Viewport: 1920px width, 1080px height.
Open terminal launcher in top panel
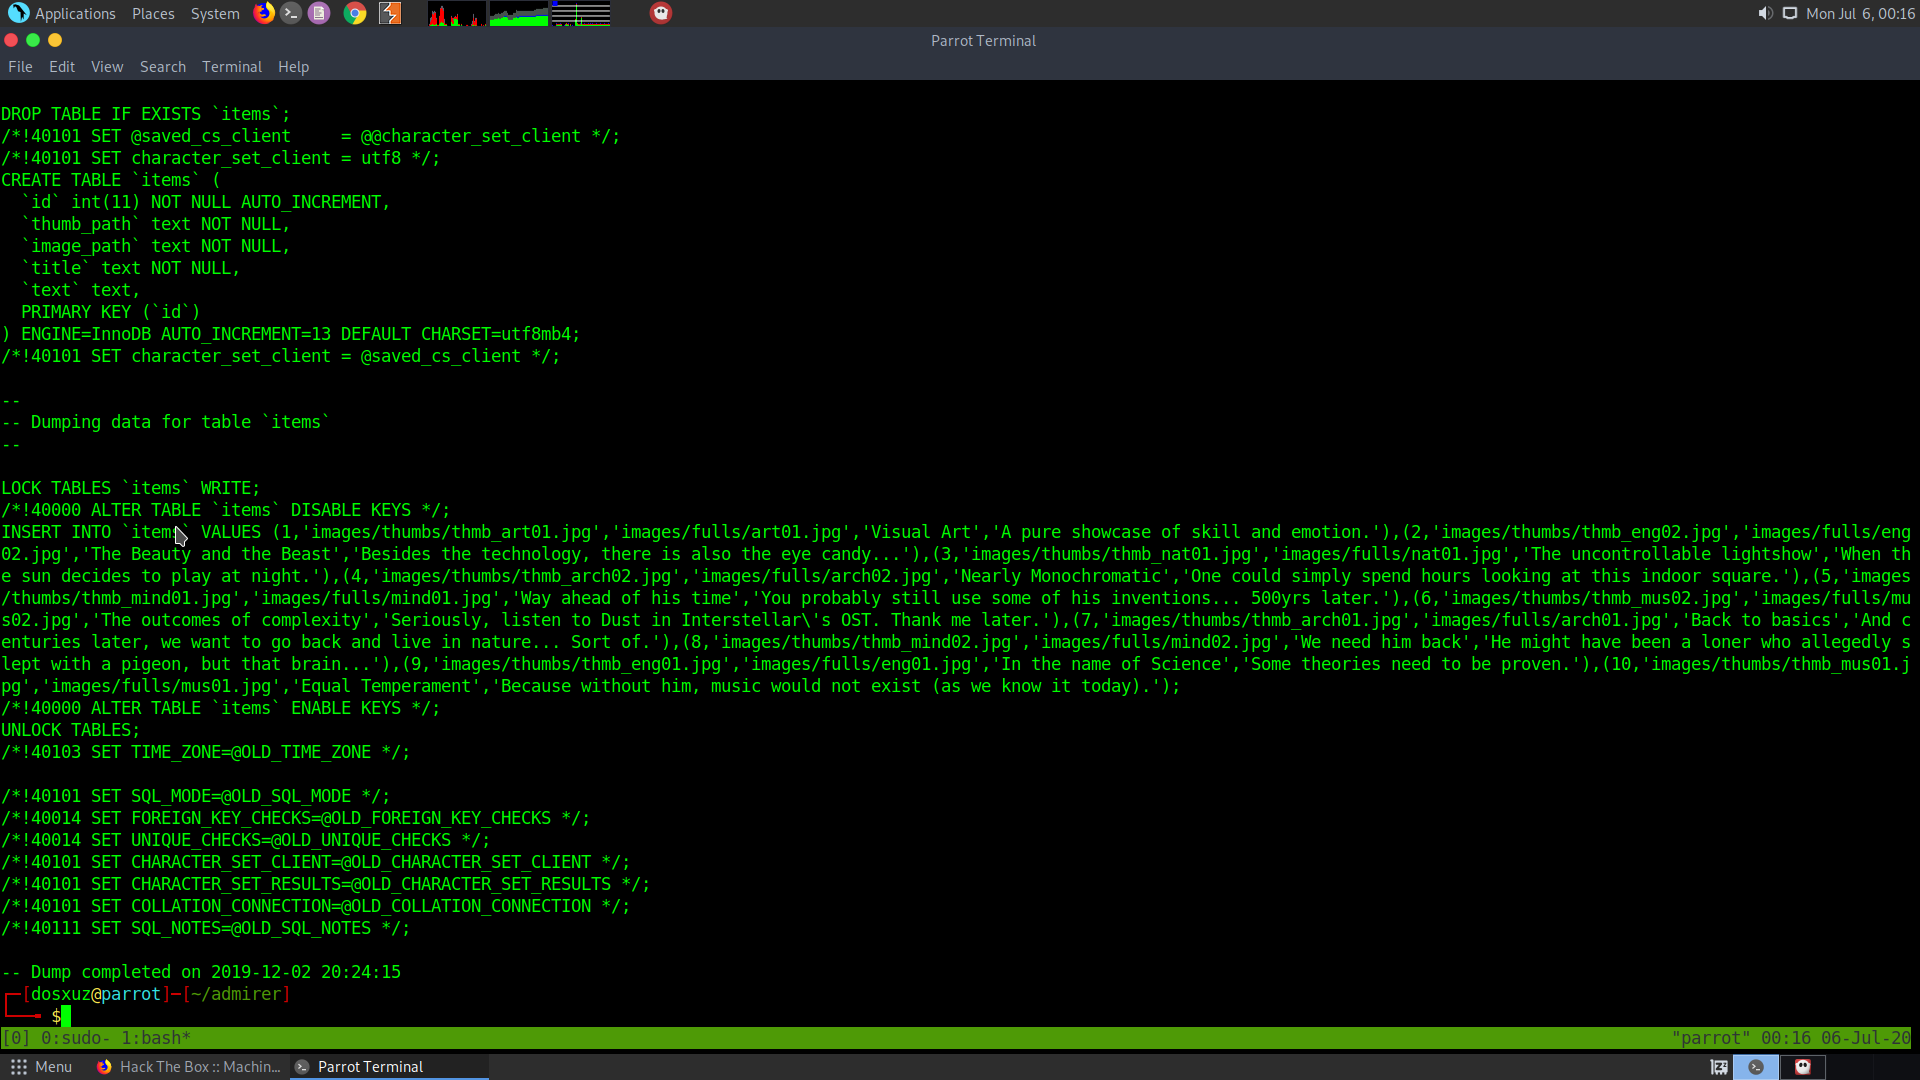pyautogui.click(x=291, y=13)
